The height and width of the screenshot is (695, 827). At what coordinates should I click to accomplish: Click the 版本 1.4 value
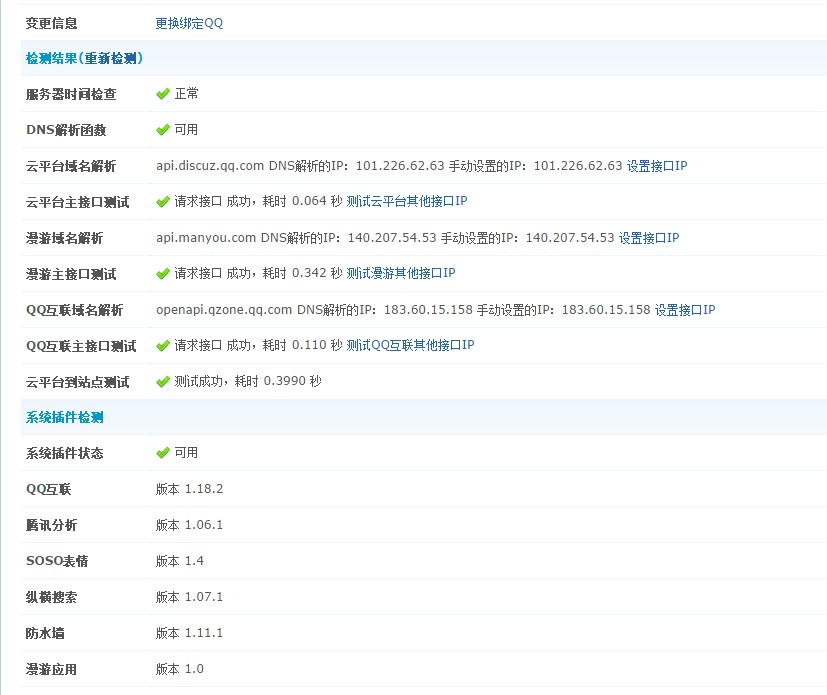click(180, 561)
